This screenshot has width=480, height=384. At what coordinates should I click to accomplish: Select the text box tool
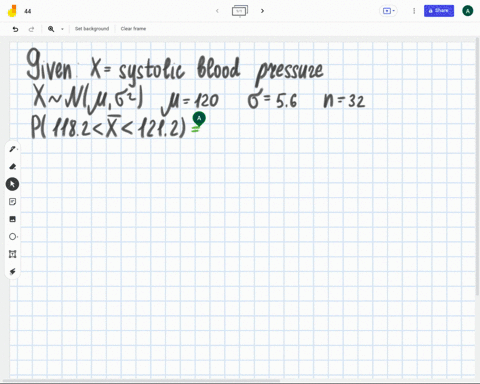pos(13,254)
